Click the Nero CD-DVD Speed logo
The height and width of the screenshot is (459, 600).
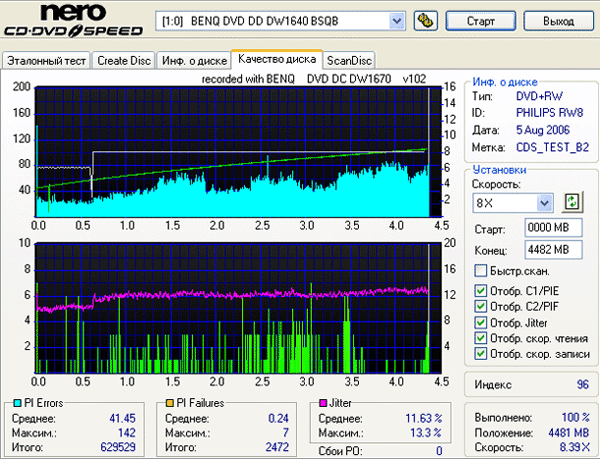(x=73, y=21)
